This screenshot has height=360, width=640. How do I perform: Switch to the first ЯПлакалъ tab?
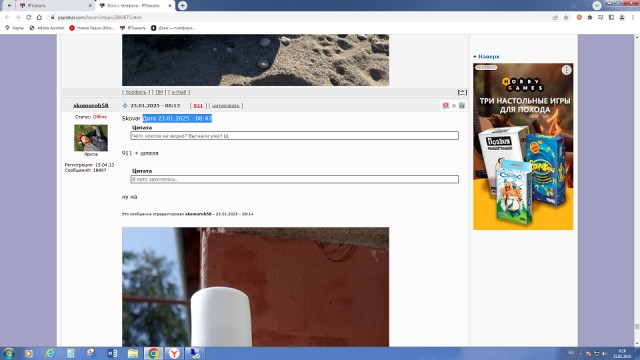pos(56,6)
